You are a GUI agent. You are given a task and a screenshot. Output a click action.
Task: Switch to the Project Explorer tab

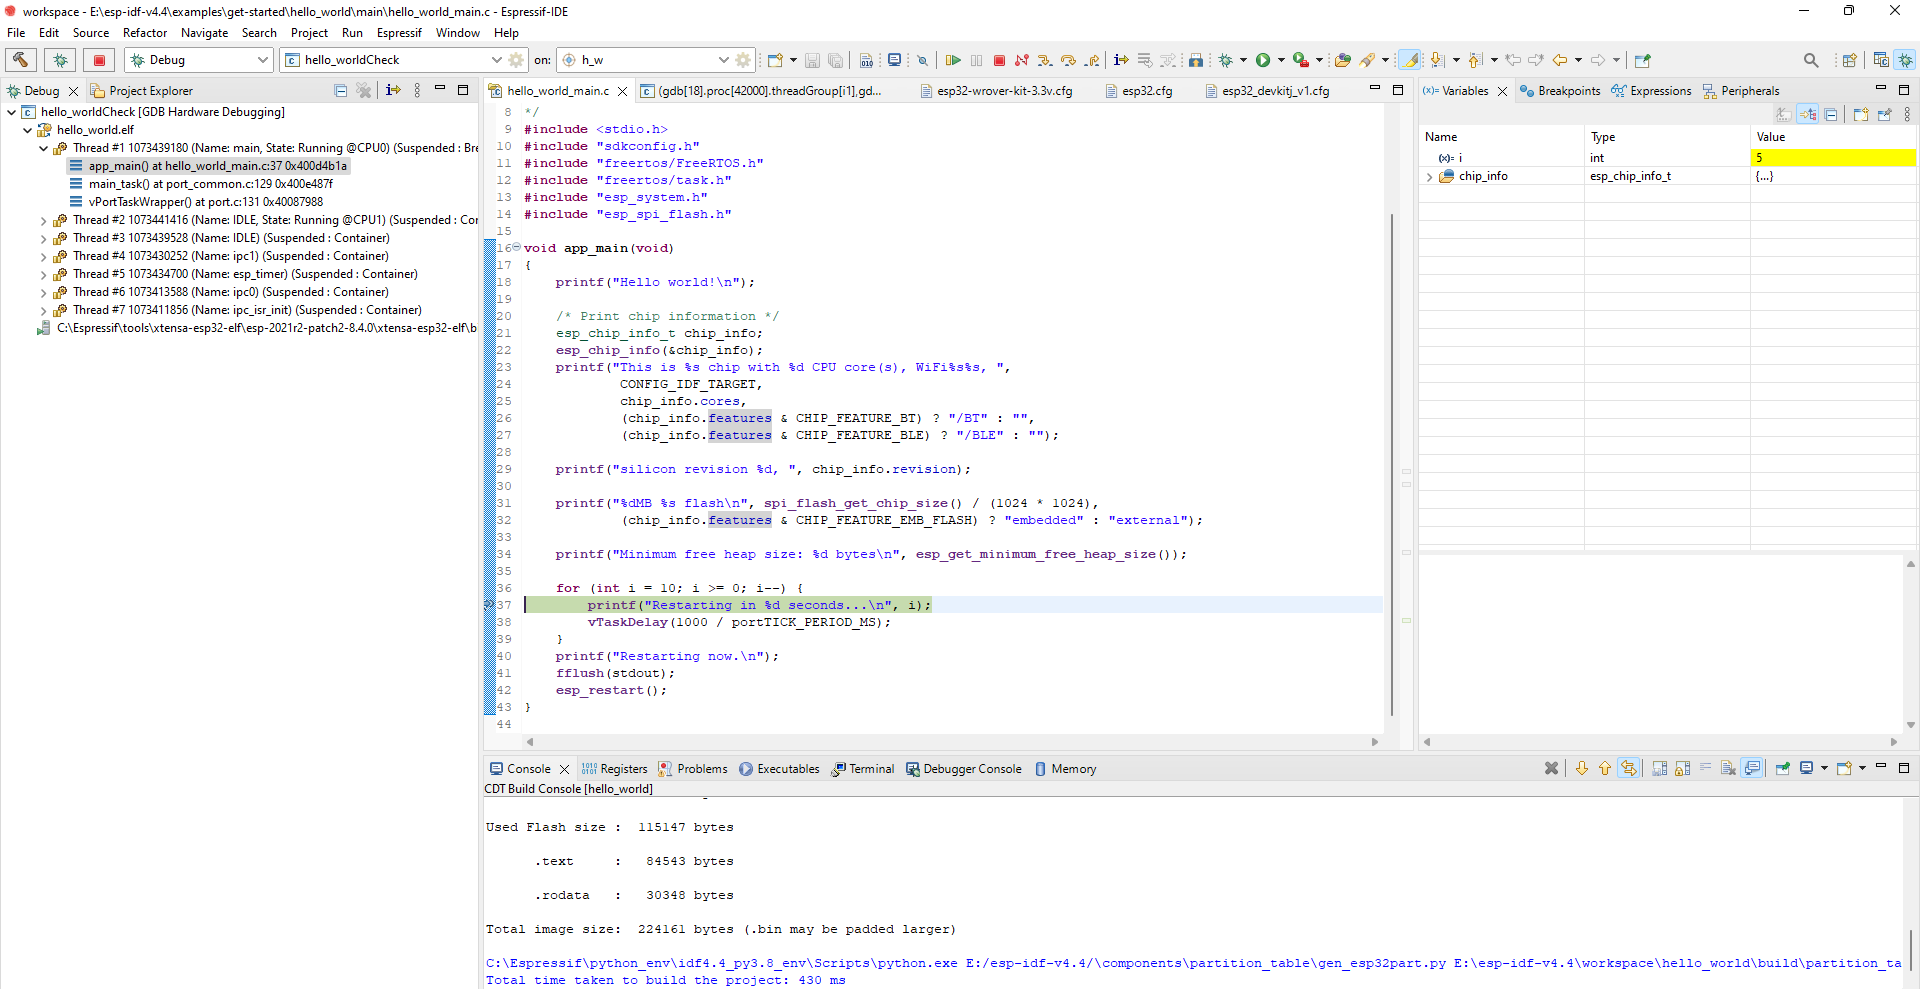[141, 91]
